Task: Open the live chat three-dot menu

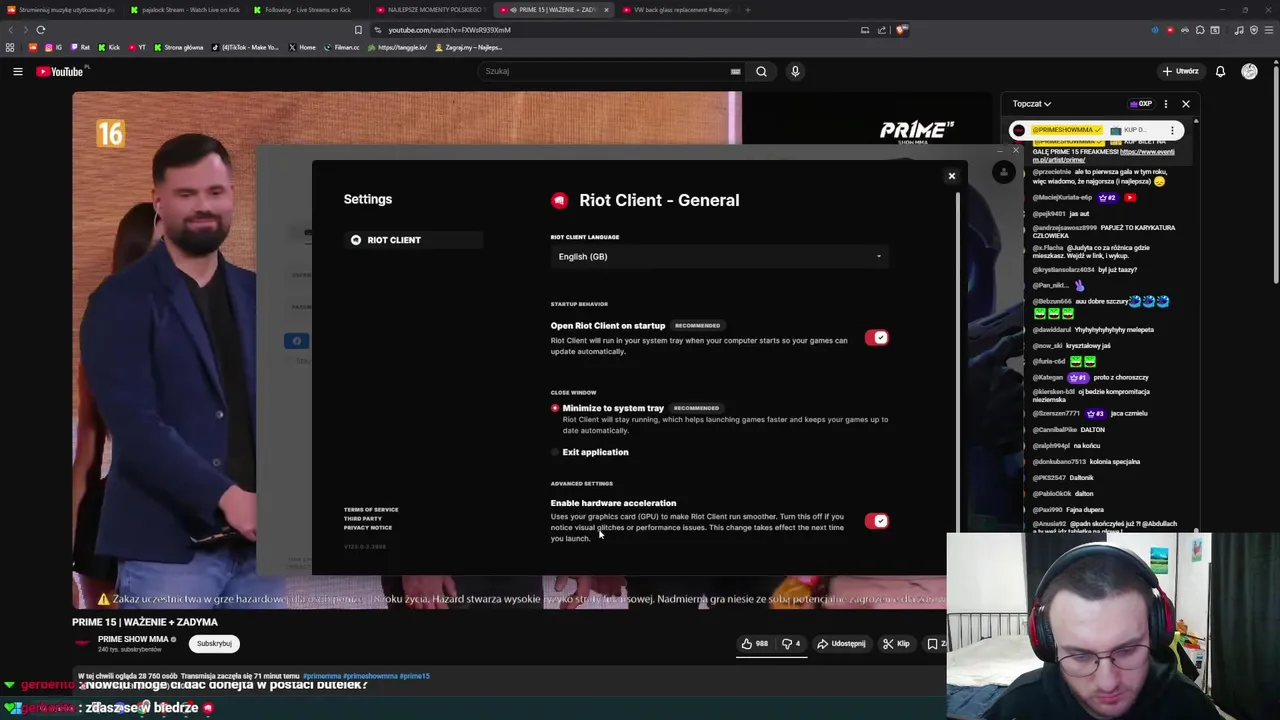Action: point(1165,104)
